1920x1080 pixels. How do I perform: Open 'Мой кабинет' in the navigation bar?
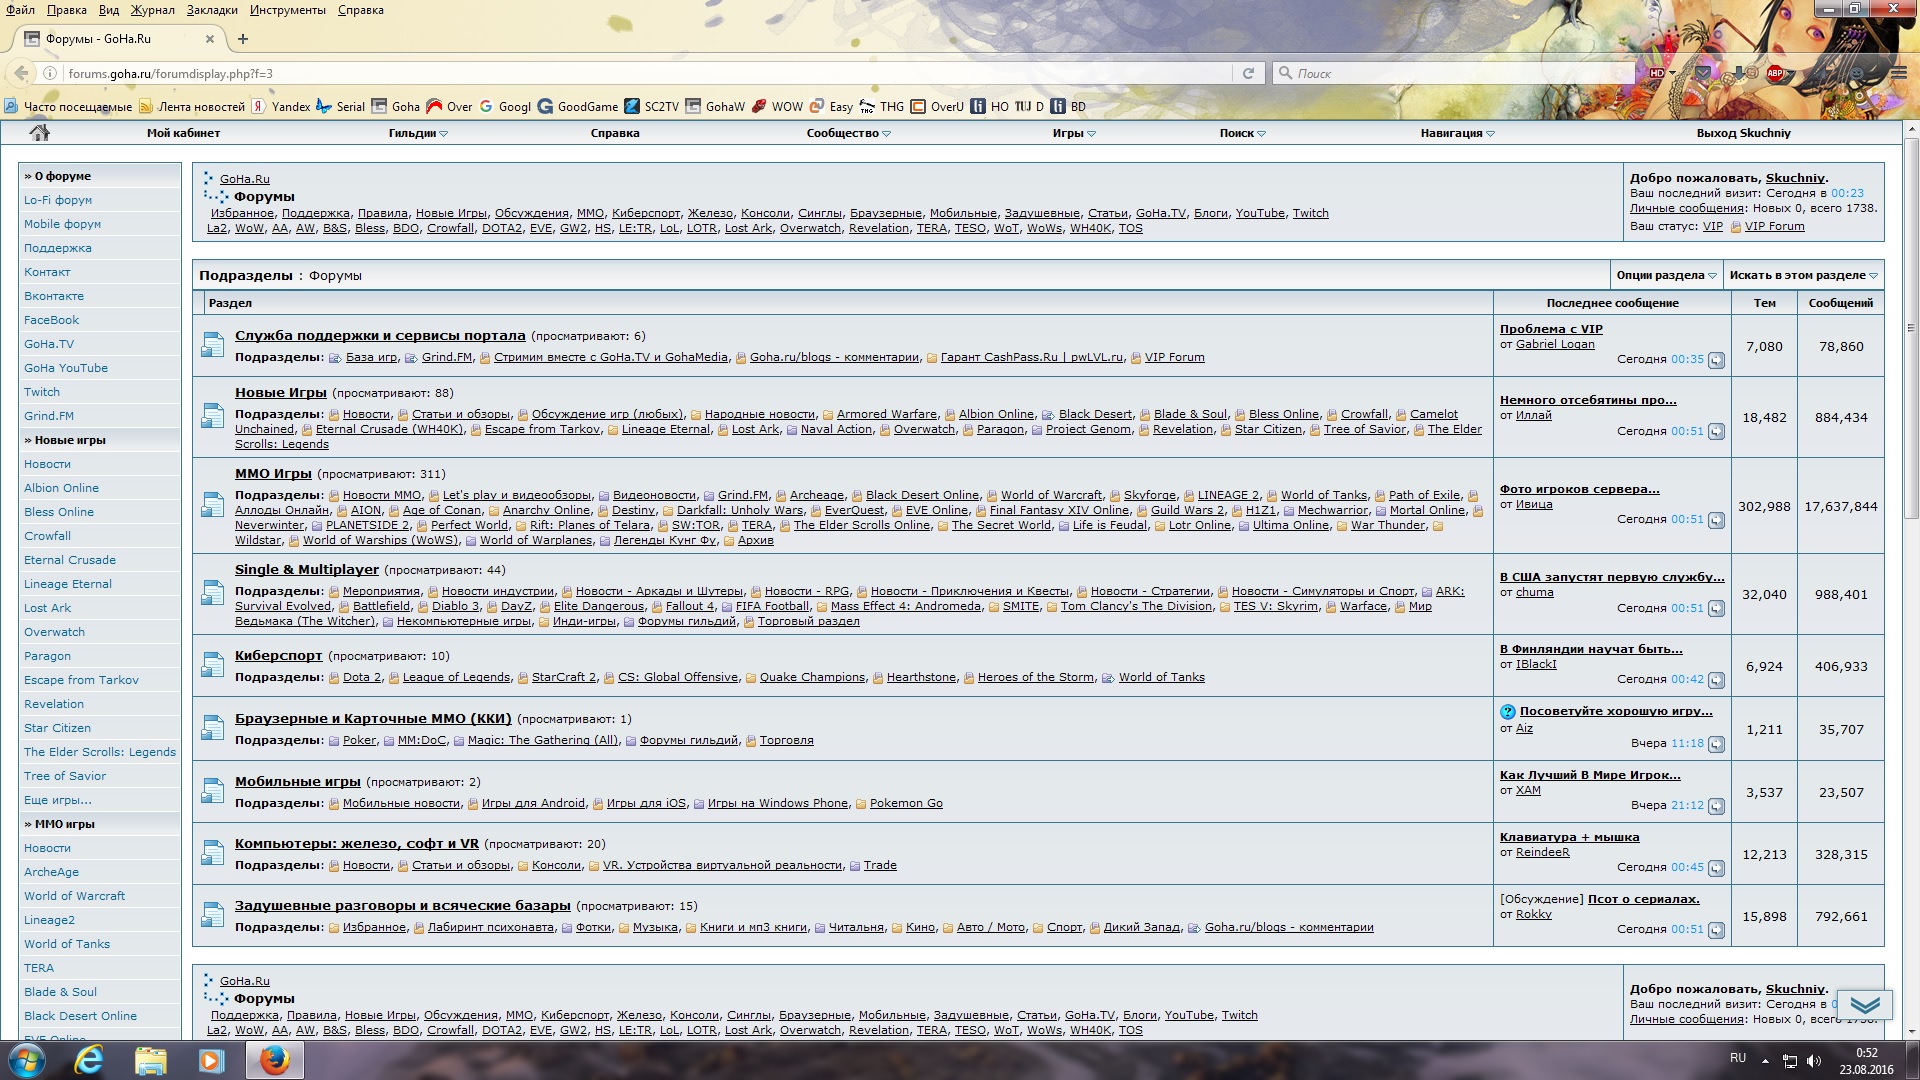[183, 133]
